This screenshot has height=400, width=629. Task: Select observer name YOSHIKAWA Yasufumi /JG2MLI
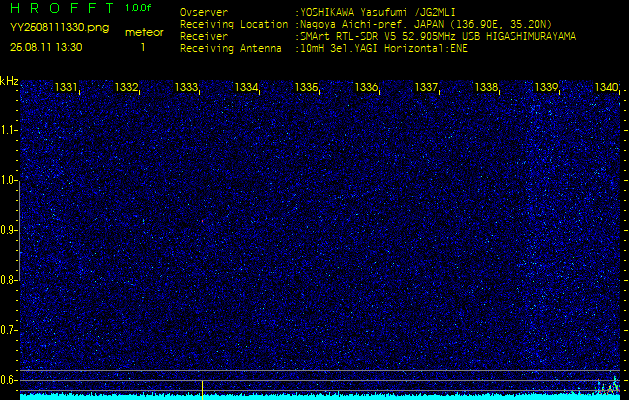378,12
